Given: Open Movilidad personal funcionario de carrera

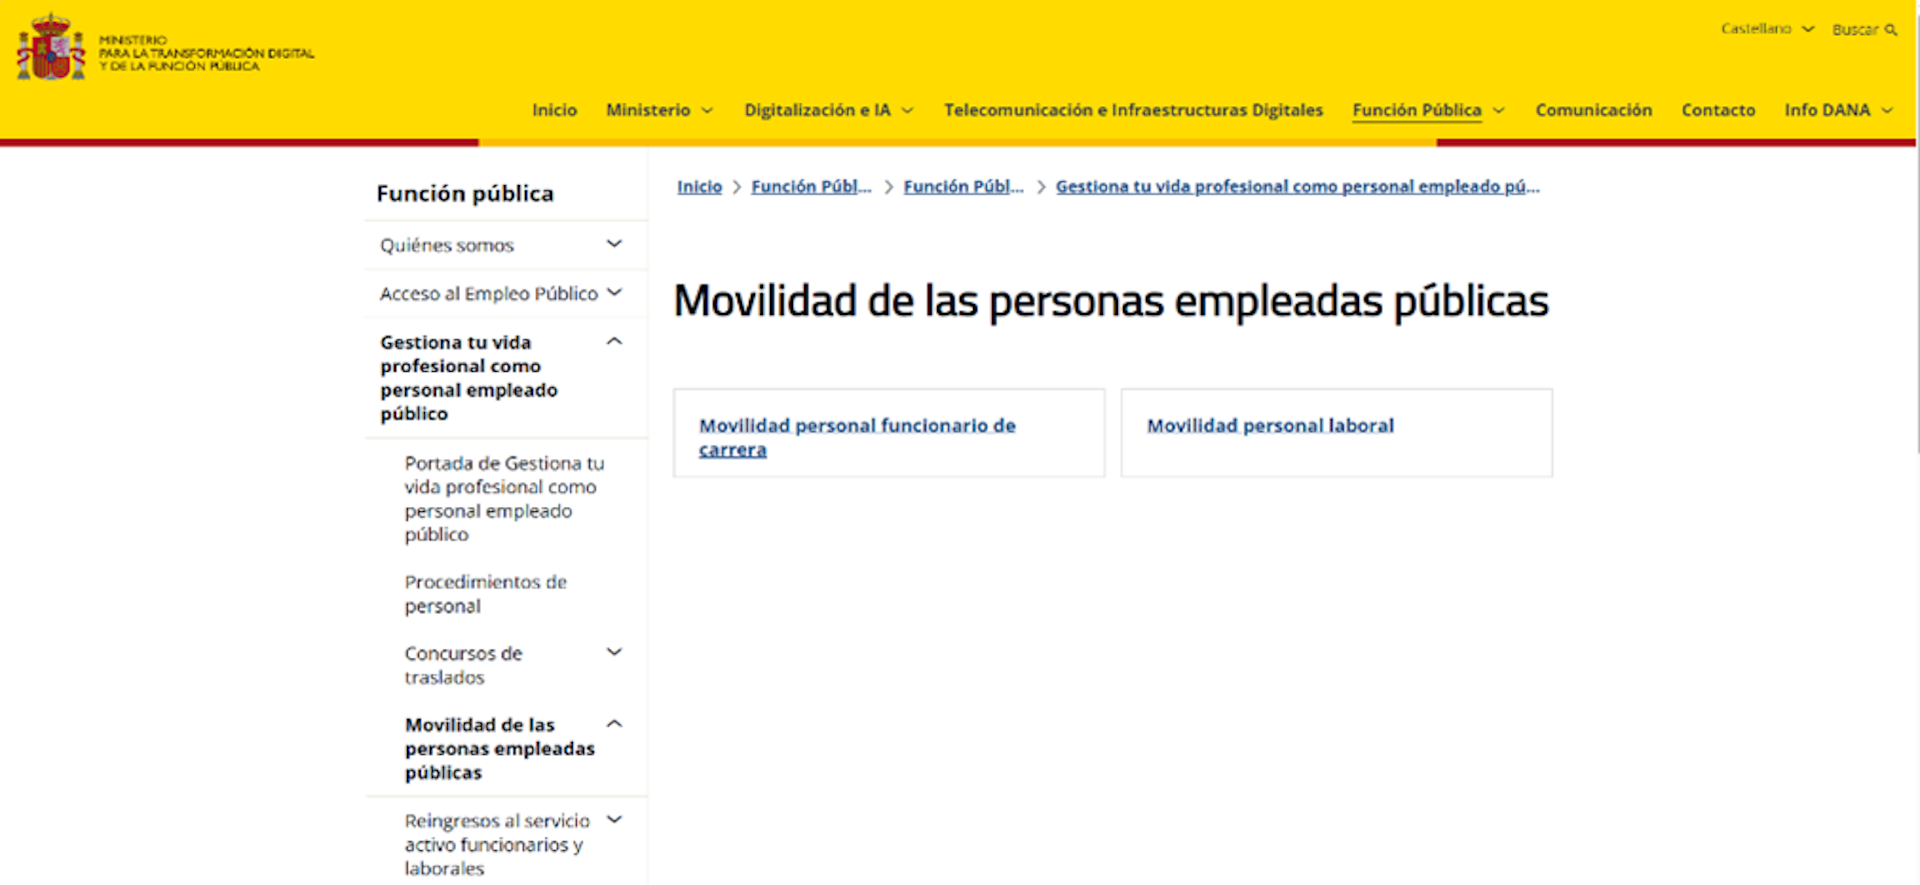Looking at the screenshot, I should pos(857,437).
